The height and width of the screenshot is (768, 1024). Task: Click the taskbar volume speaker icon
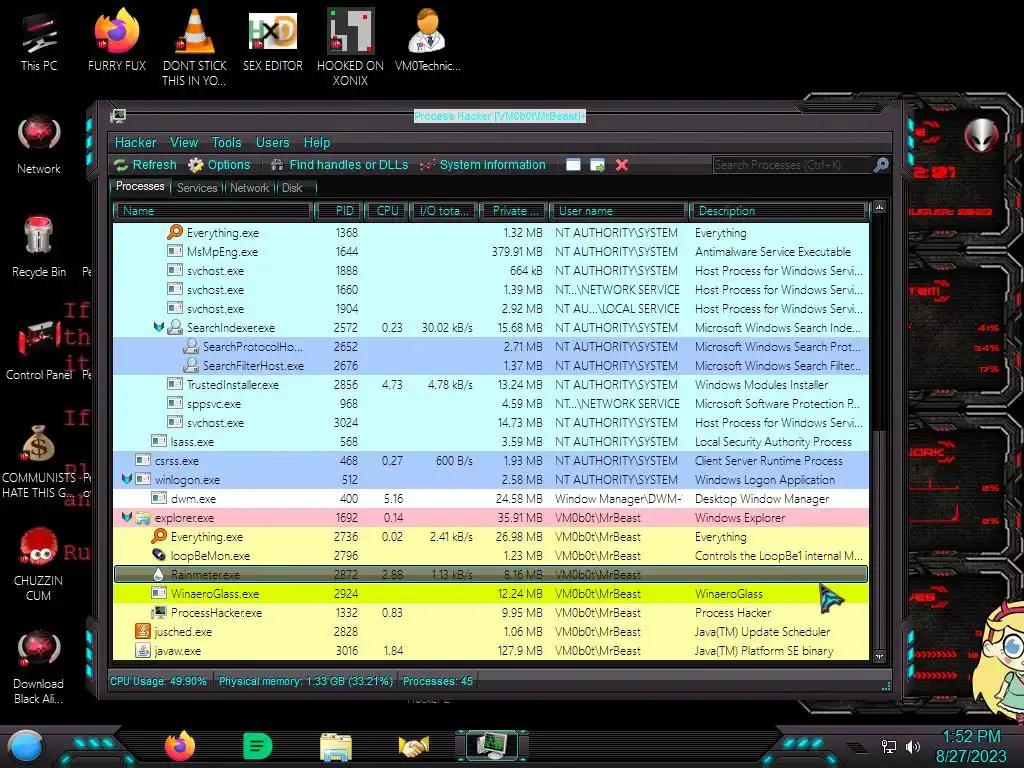913,746
